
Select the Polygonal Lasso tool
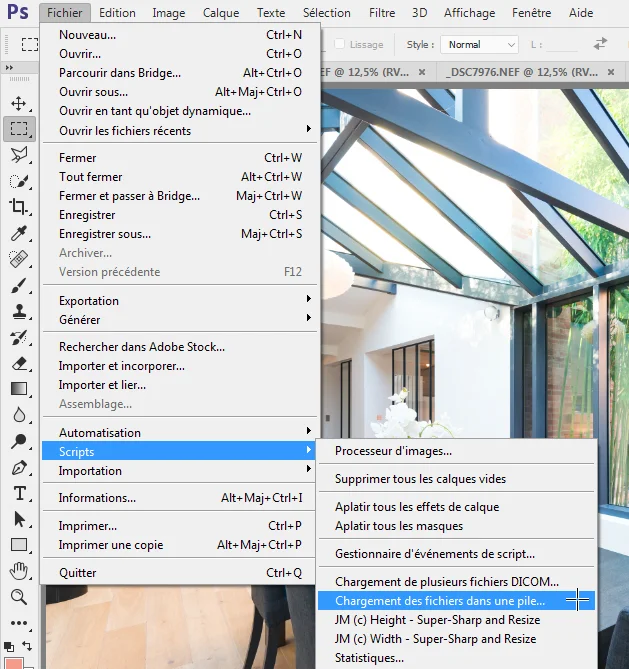coord(19,155)
